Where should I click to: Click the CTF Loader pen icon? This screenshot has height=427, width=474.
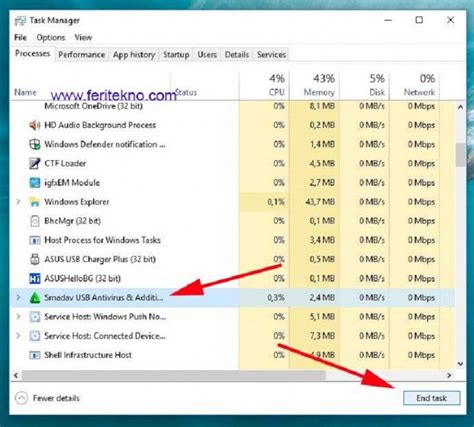35,164
